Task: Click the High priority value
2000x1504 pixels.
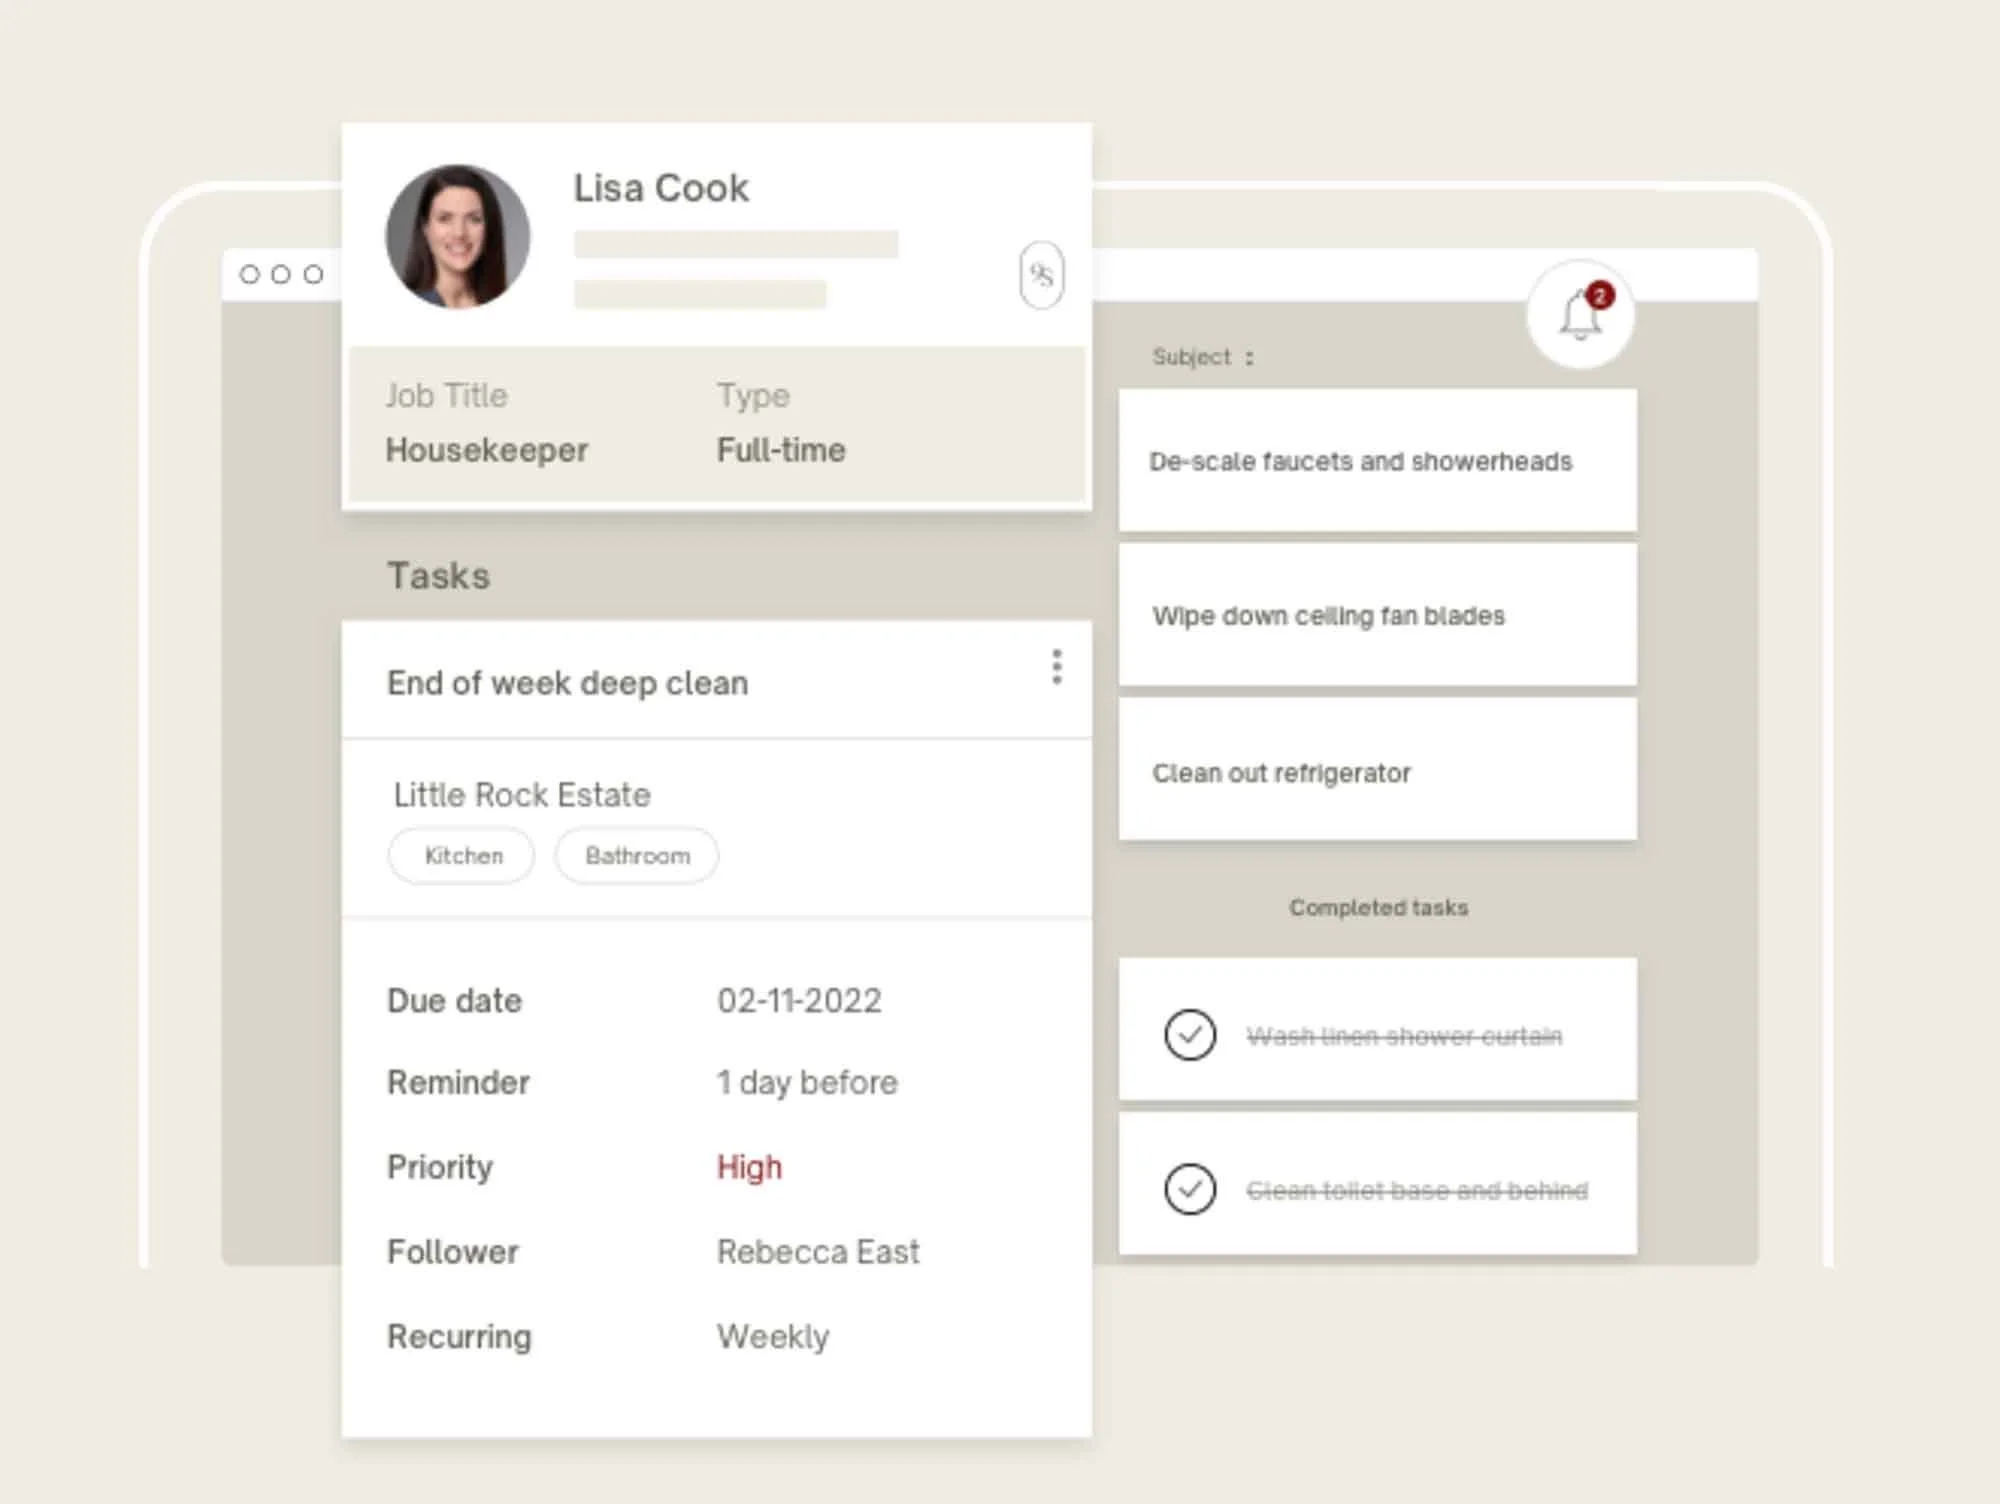Action: 749,1167
